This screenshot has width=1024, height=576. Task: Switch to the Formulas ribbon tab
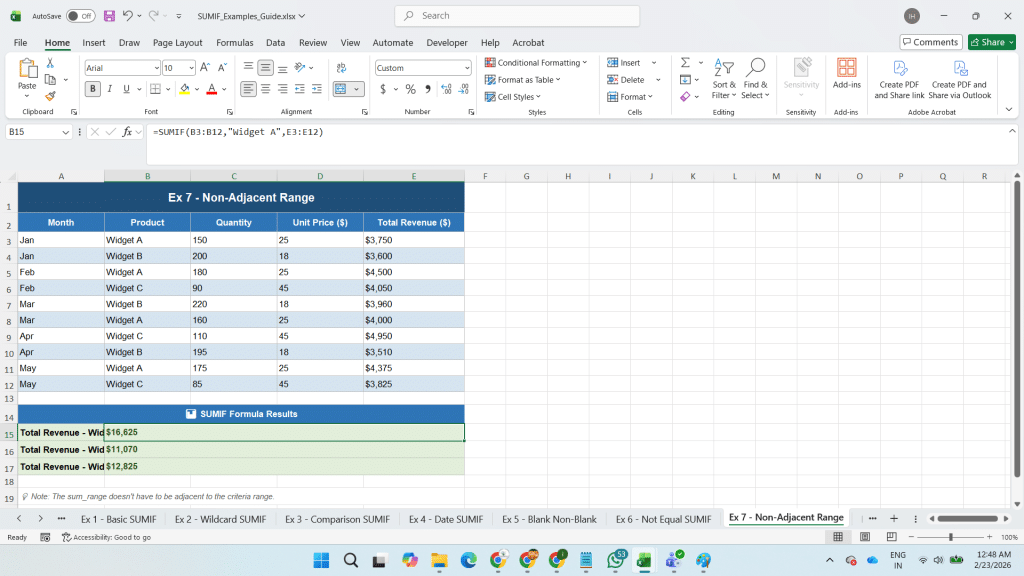pos(234,43)
